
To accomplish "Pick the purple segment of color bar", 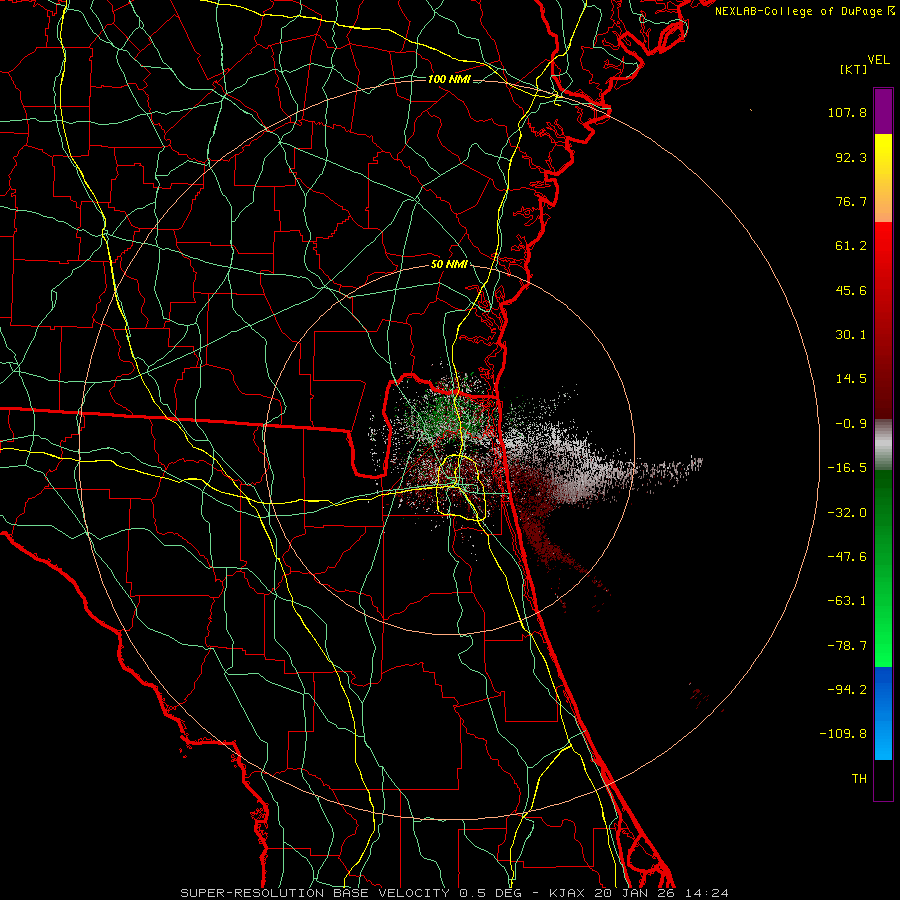I will tap(883, 111).
